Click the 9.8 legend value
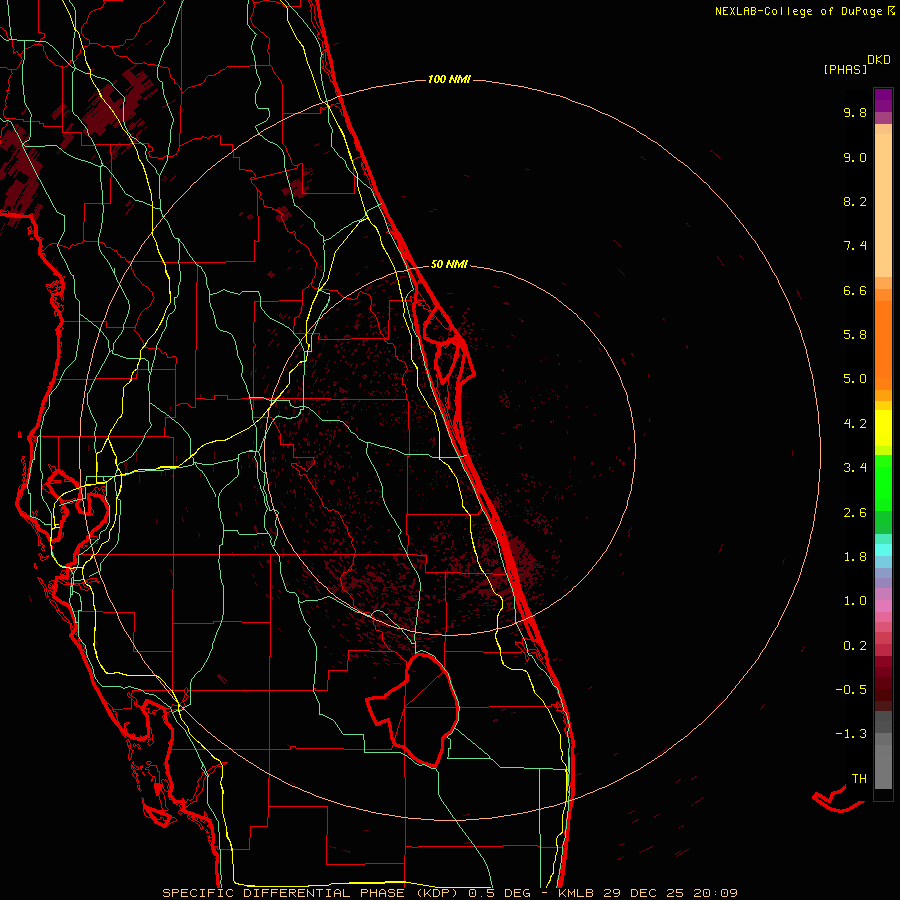 (855, 112)
